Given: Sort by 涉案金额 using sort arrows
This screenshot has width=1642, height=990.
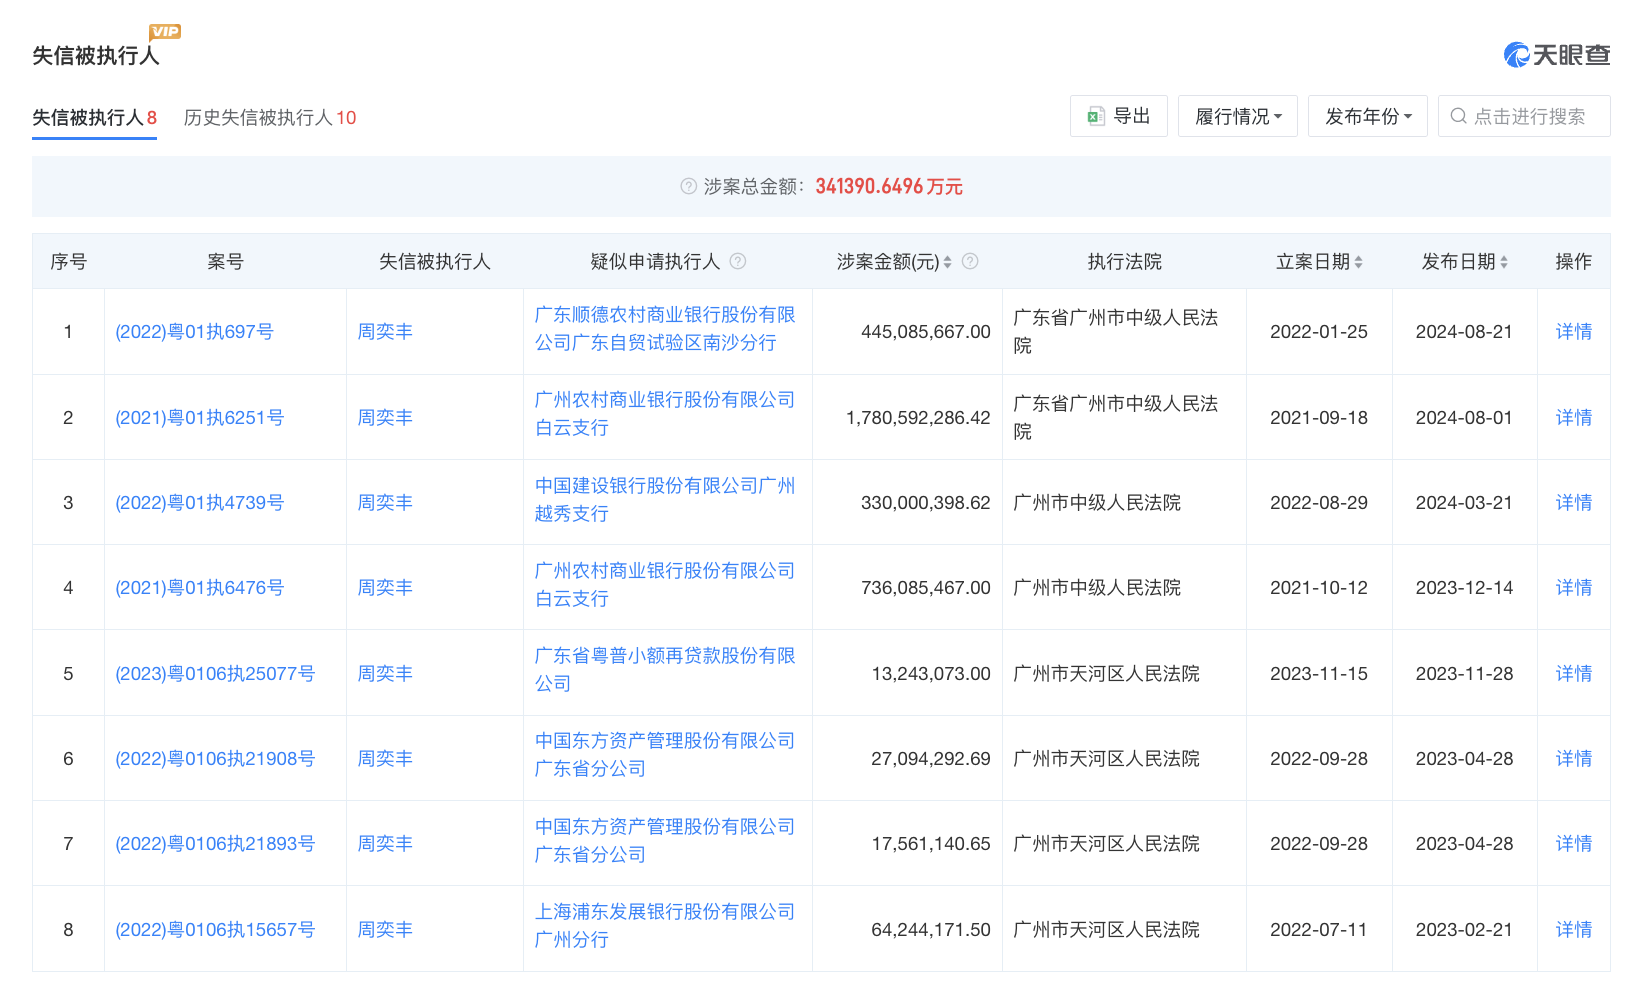Looking at the screenshot, I should tap(947, 262).
